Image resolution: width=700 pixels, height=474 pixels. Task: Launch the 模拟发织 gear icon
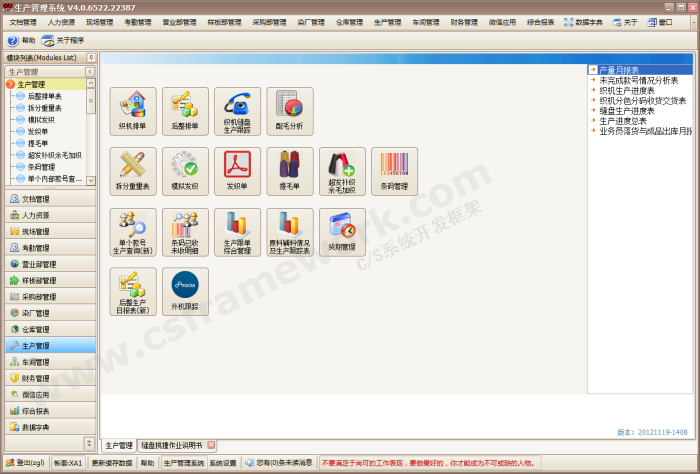pos(185,171)
